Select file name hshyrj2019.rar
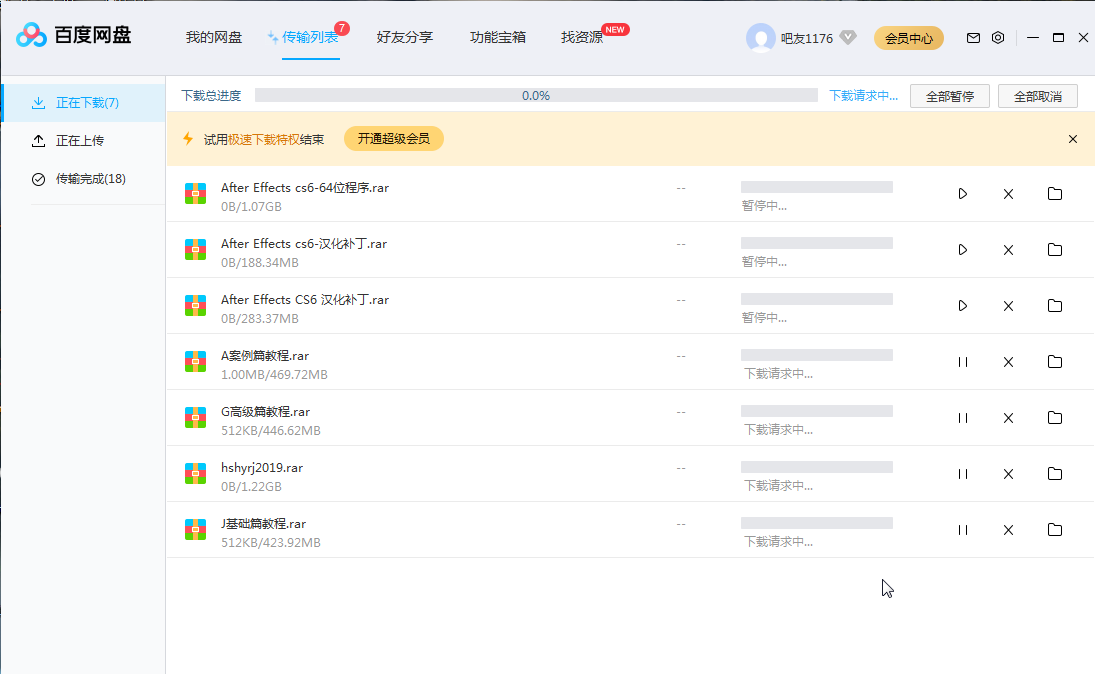This screenshot has width=1095, height=674. point(262,467)
